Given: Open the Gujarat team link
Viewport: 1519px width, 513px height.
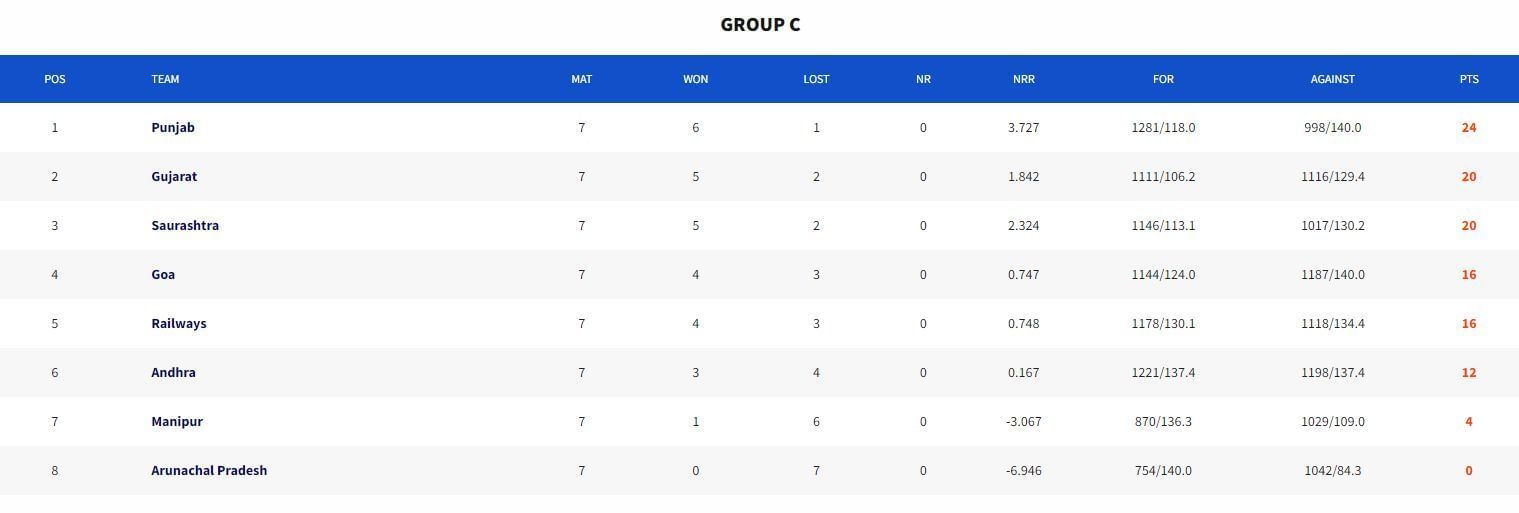Looking at the screenshot, I should point(174,177).
